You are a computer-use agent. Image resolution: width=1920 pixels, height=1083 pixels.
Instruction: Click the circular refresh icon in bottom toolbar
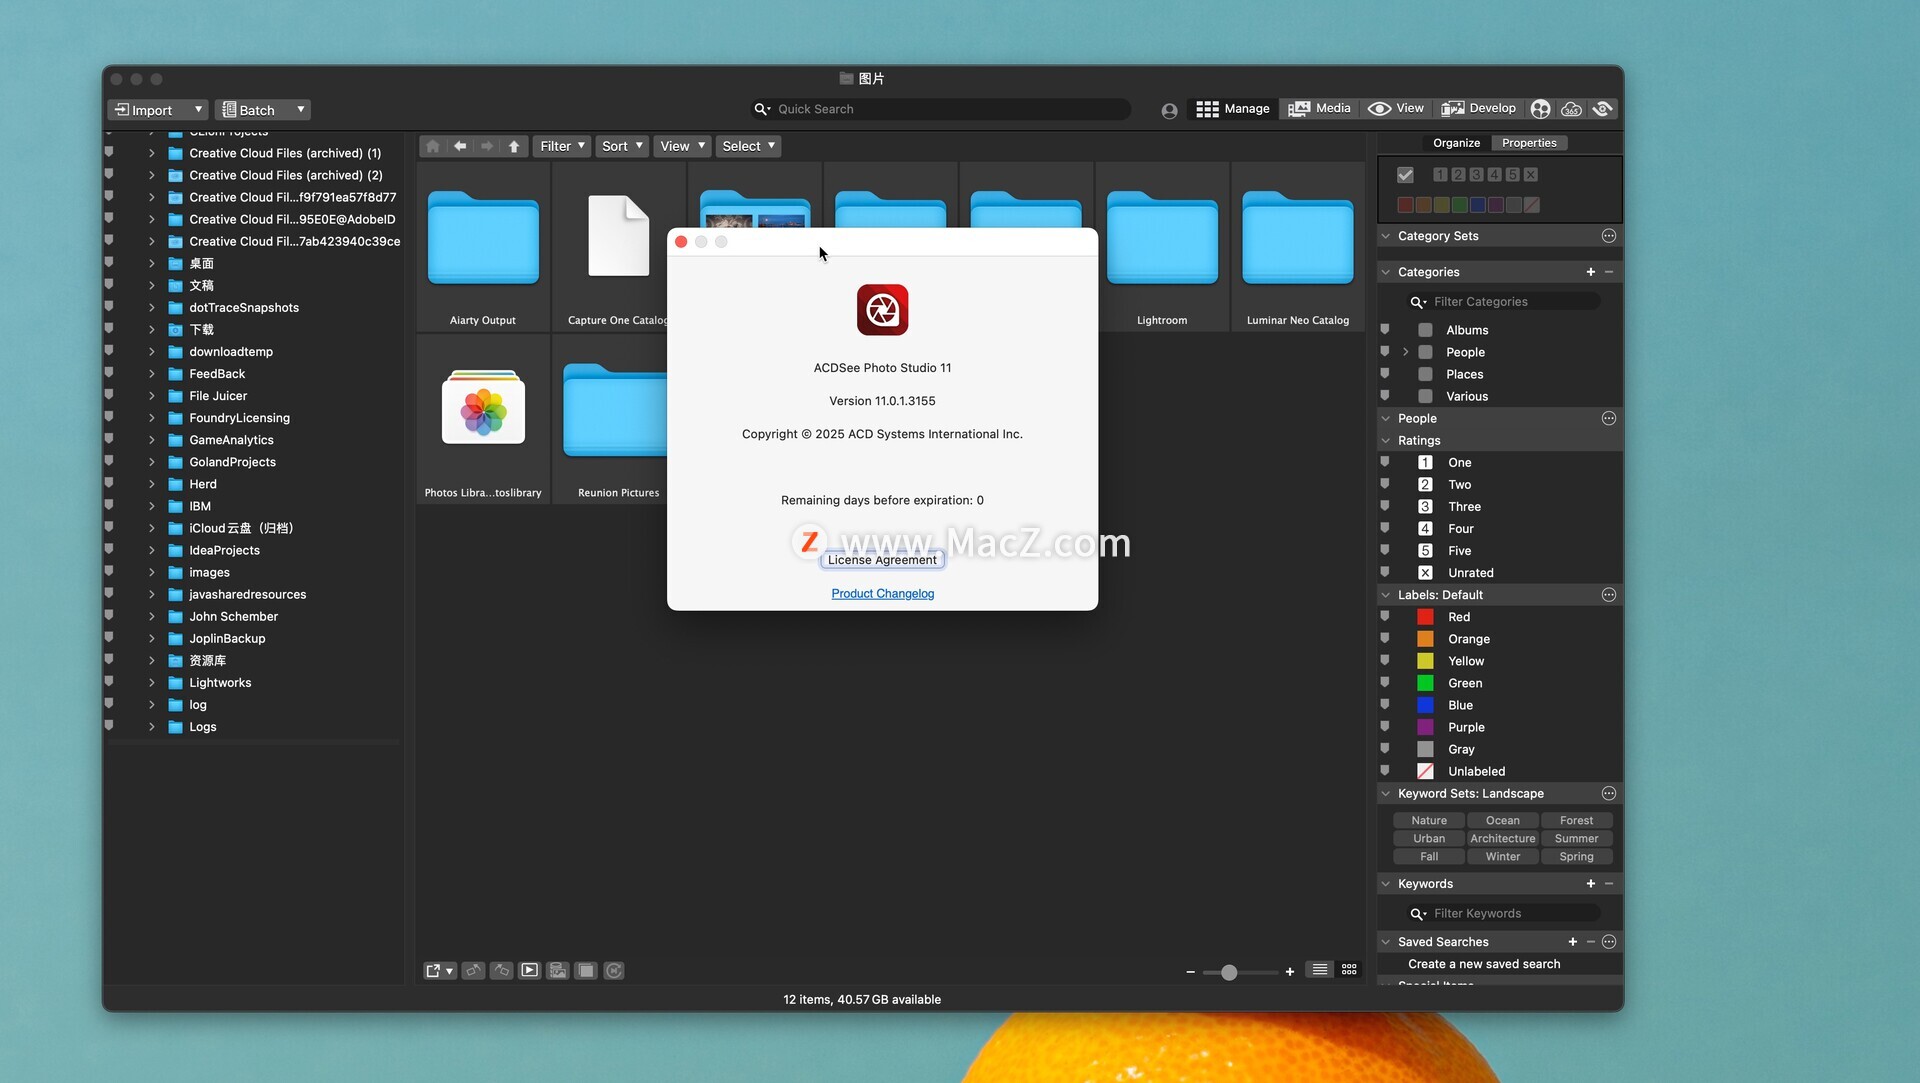pyautogui.click(x=614, y=970)
